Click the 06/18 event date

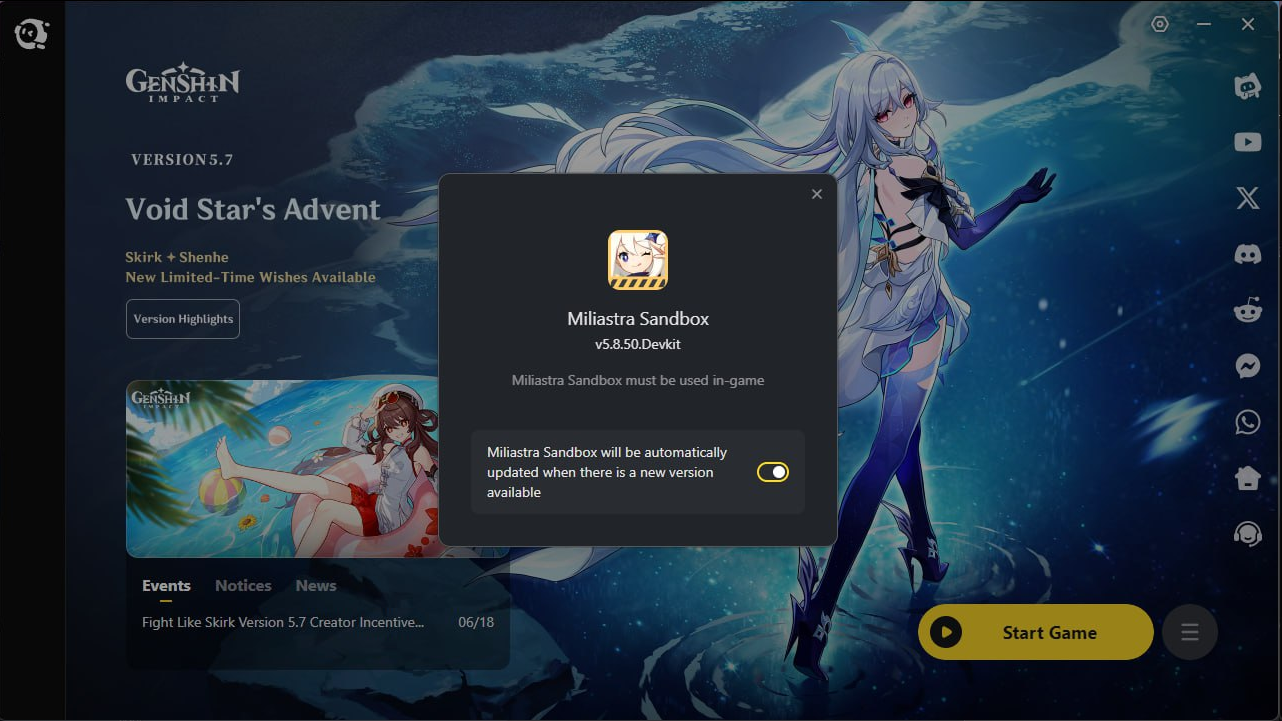tap(476, 622)
